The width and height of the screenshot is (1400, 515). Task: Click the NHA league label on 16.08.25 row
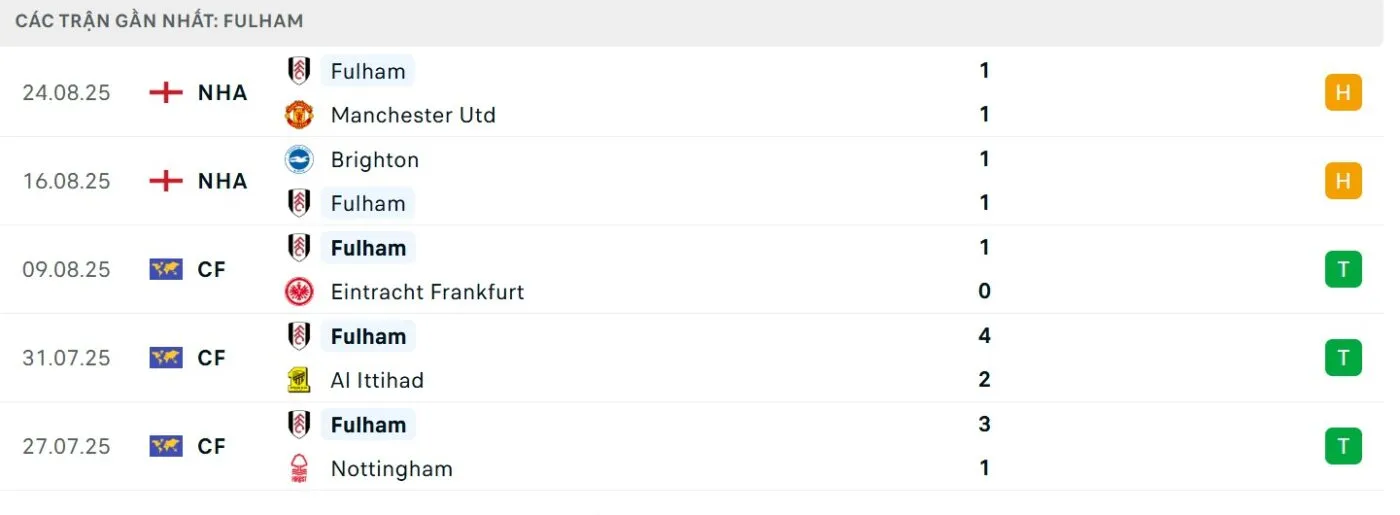click(222, 181)
